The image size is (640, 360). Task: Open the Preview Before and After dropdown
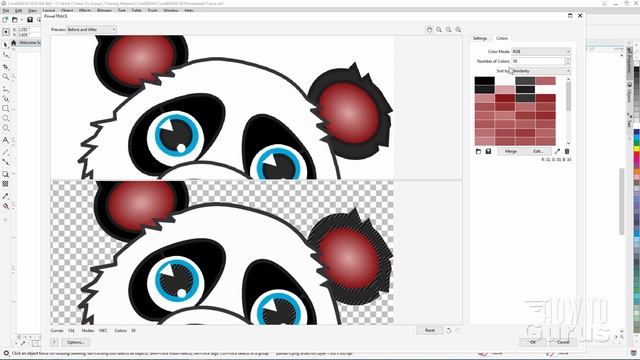(92, 29)
